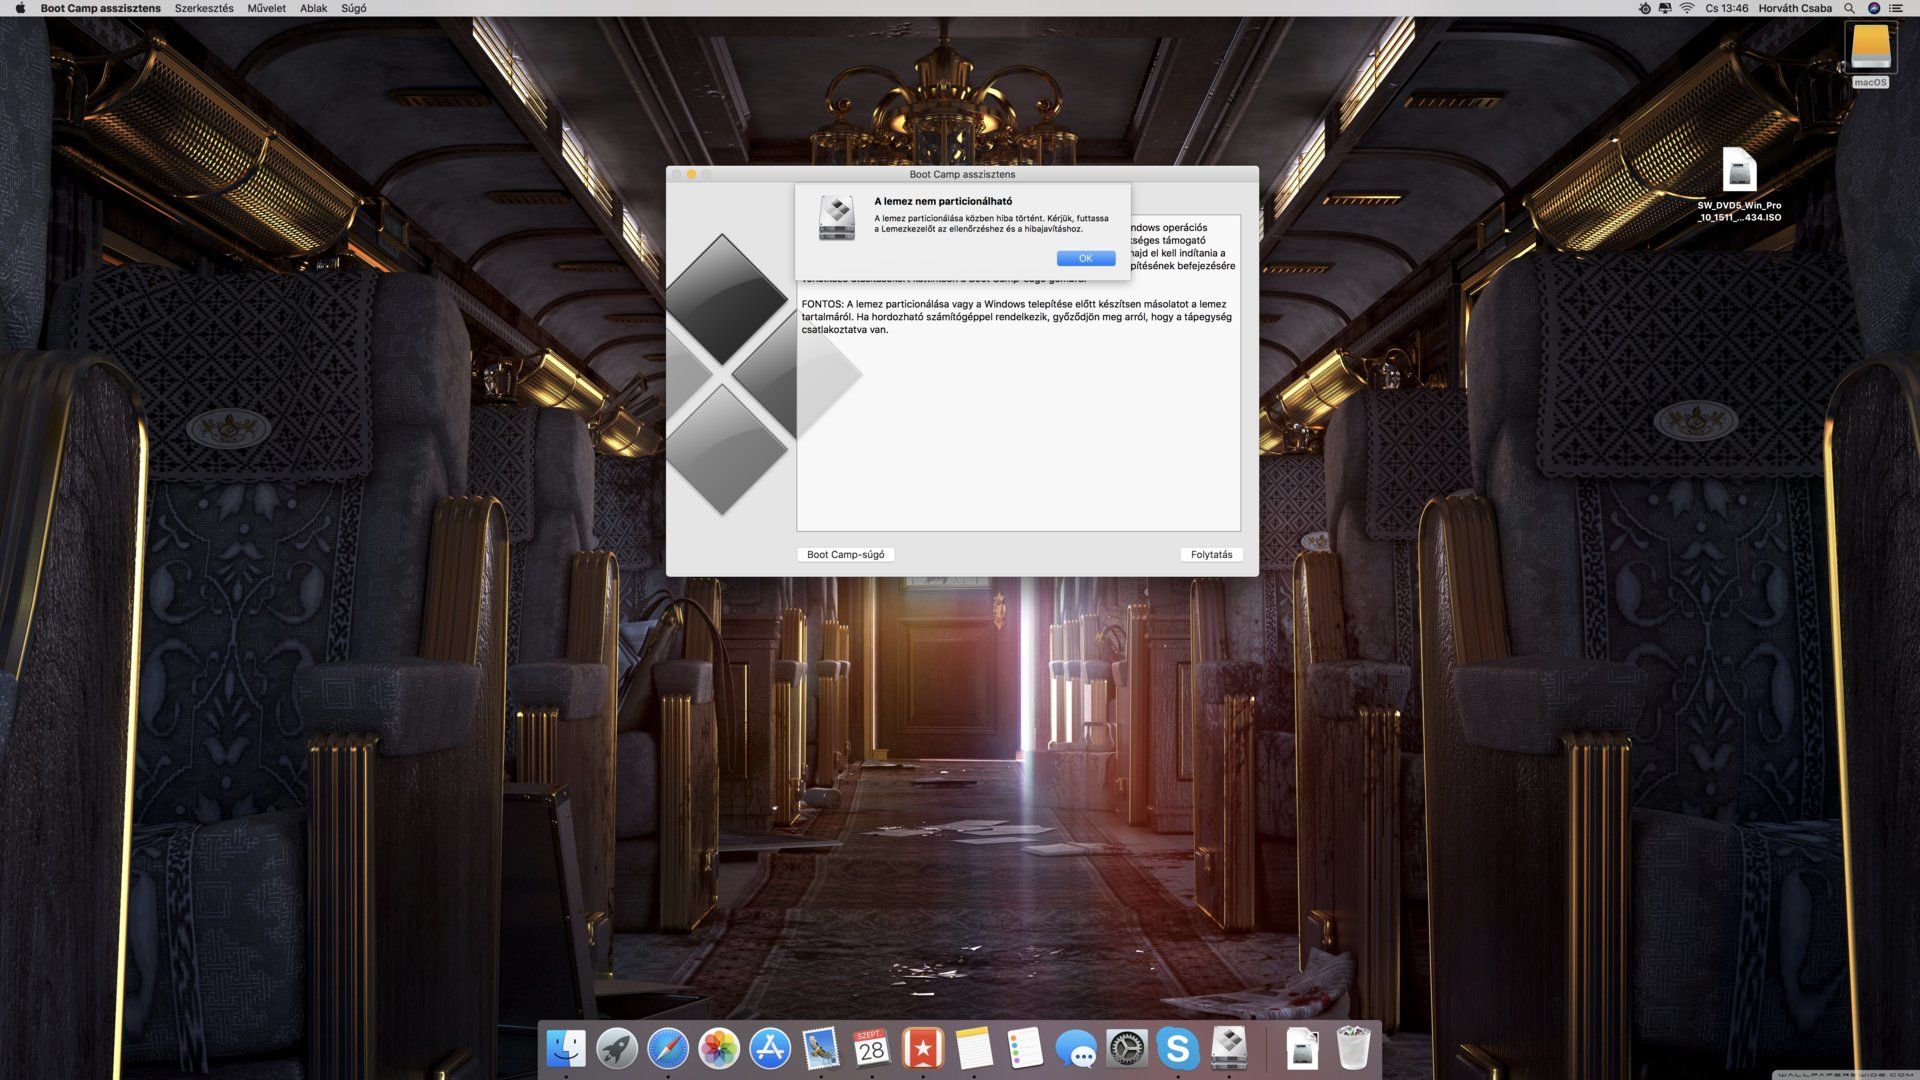Open the Művelet menu
Image resolution: width=1920 pixels, height=1080 pixels.
click(x=266, y=8)
